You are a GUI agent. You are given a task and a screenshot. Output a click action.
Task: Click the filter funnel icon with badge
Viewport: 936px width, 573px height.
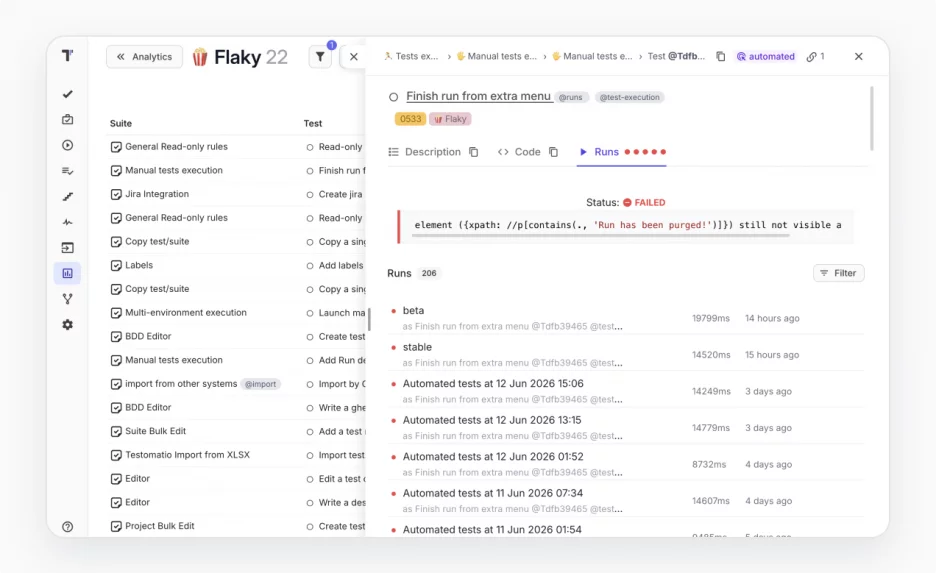point(321,57)
